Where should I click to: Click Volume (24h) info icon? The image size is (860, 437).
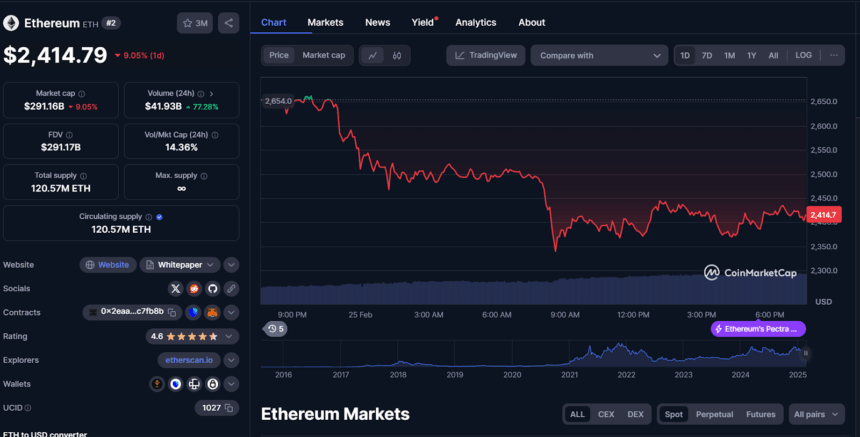(201, 94)
